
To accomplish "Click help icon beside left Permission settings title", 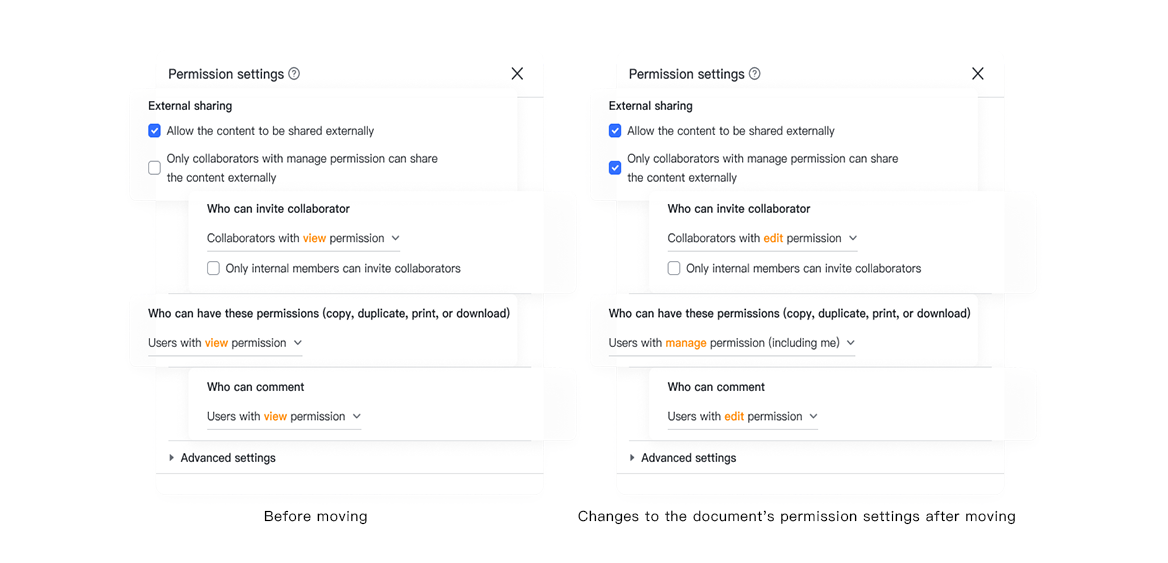I will pyautogui.click(x=294, y=74).
